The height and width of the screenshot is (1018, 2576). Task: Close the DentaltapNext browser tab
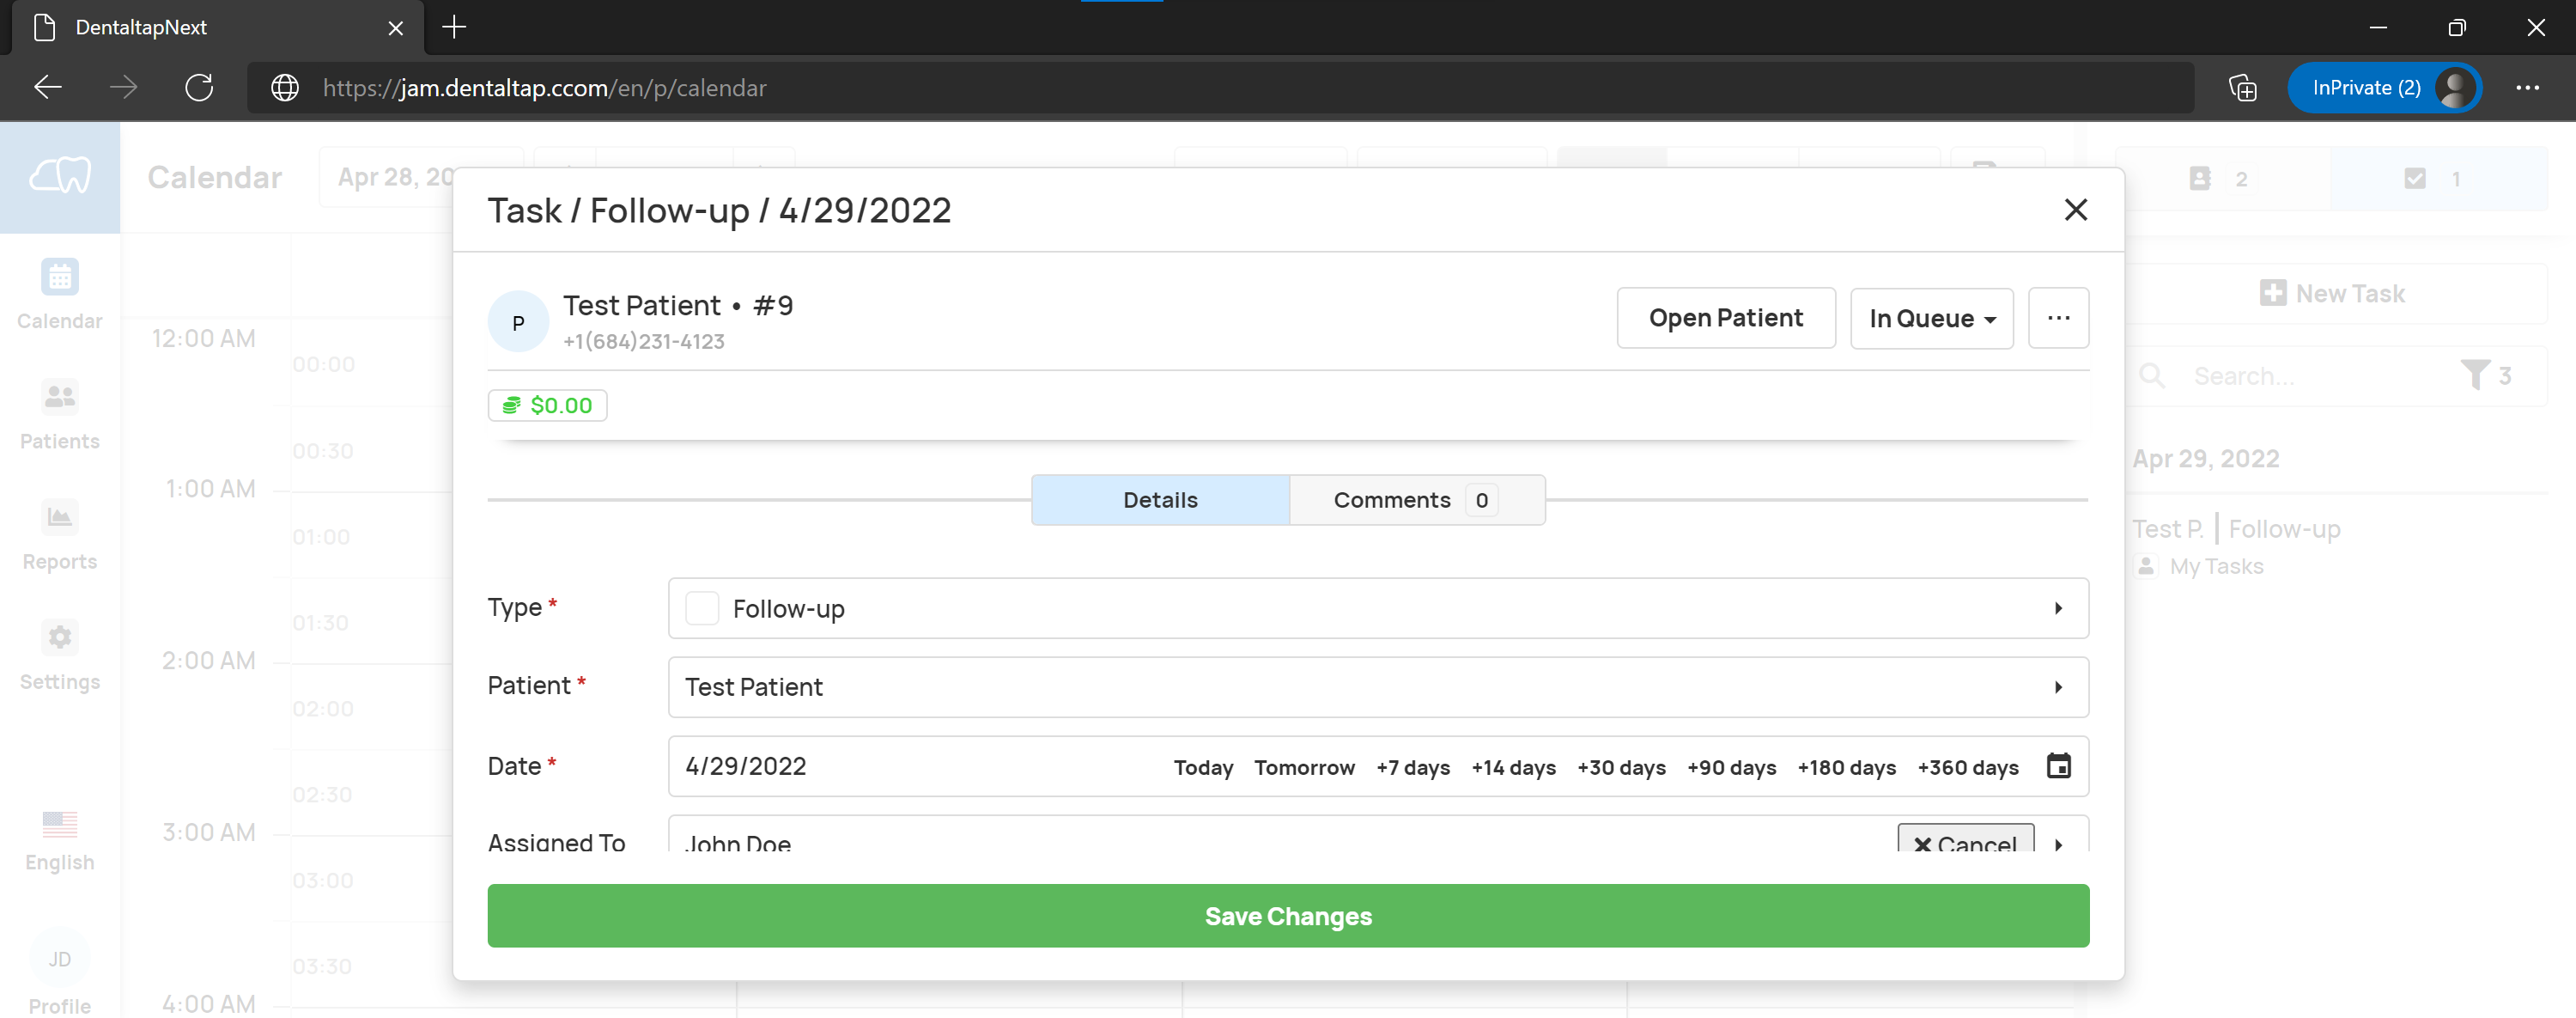[x=396, y=28]
